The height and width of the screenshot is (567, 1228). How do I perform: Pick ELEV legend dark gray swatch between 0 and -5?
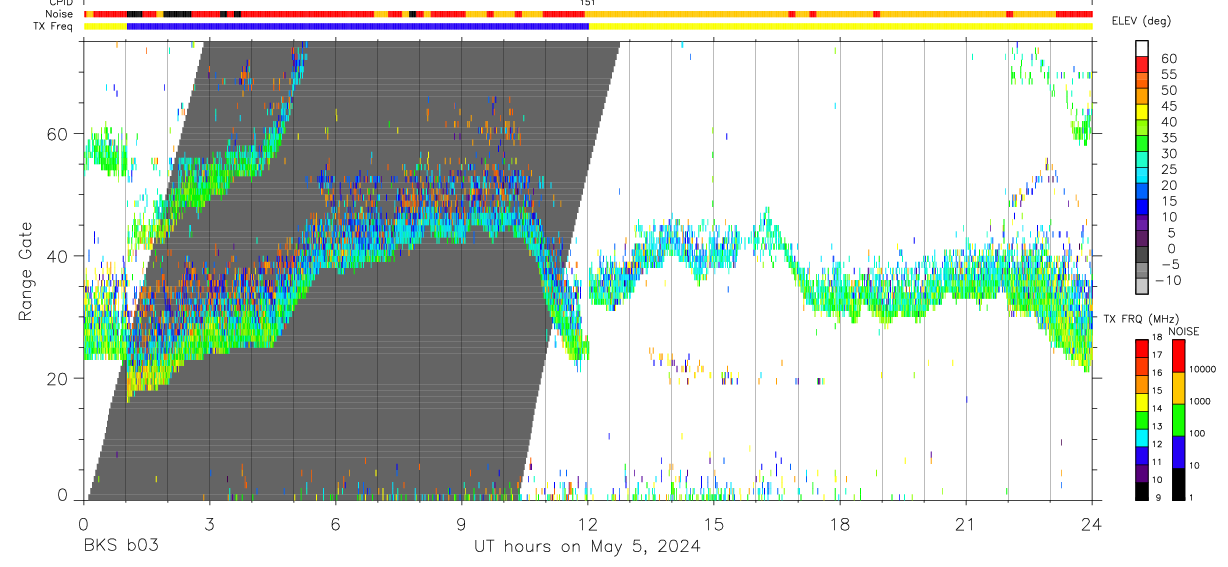tap(1142, 254)
